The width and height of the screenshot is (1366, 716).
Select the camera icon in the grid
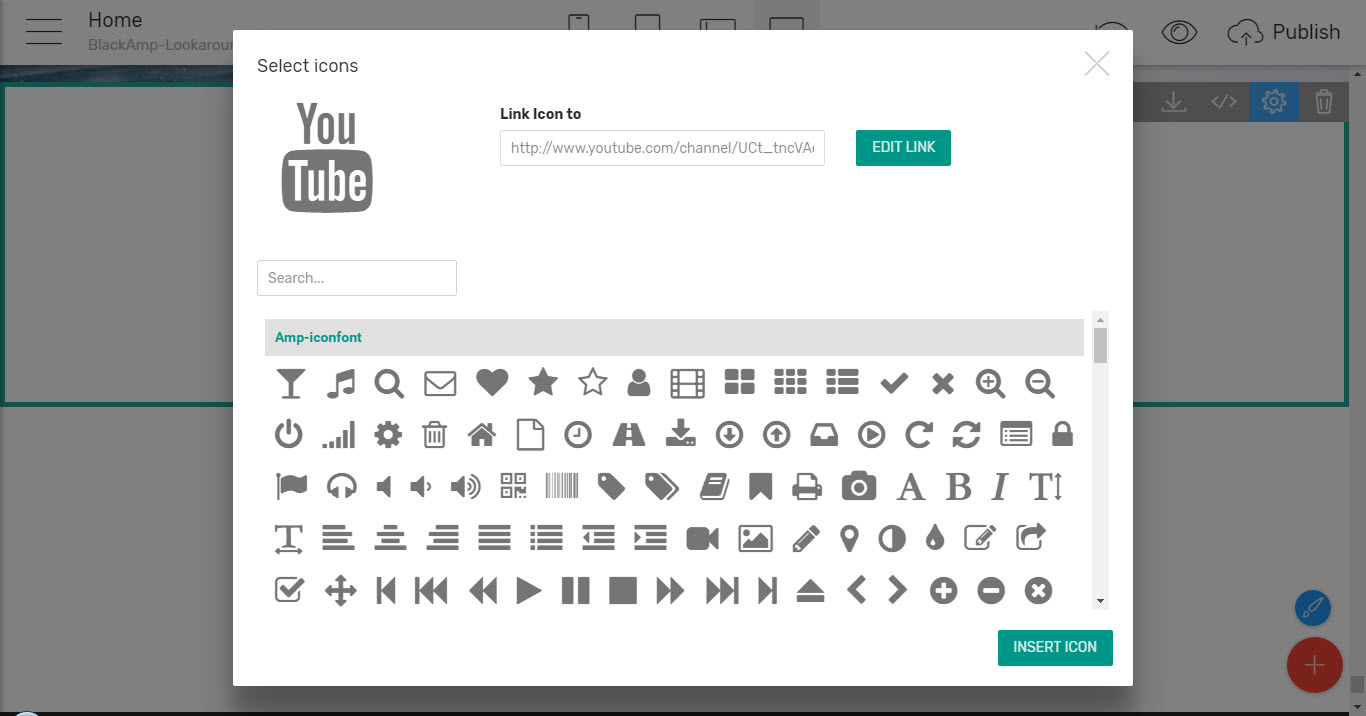pyautogui.click(x=858, y=487)
